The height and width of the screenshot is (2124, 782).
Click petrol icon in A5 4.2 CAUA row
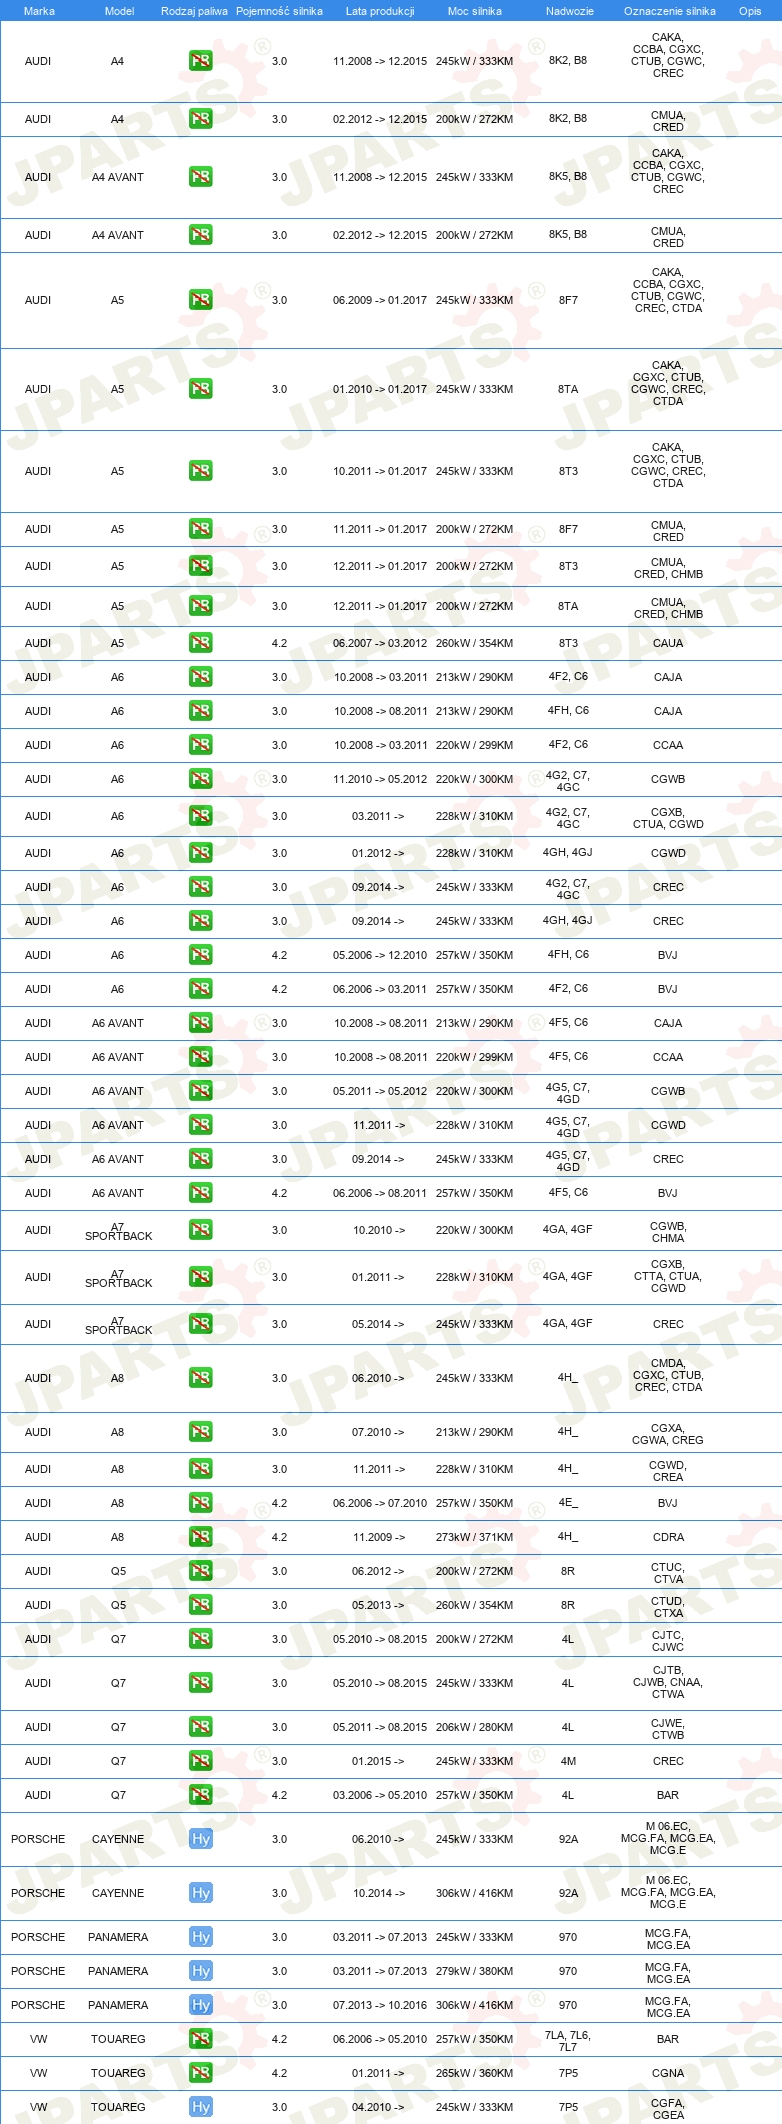click(200, 643)
